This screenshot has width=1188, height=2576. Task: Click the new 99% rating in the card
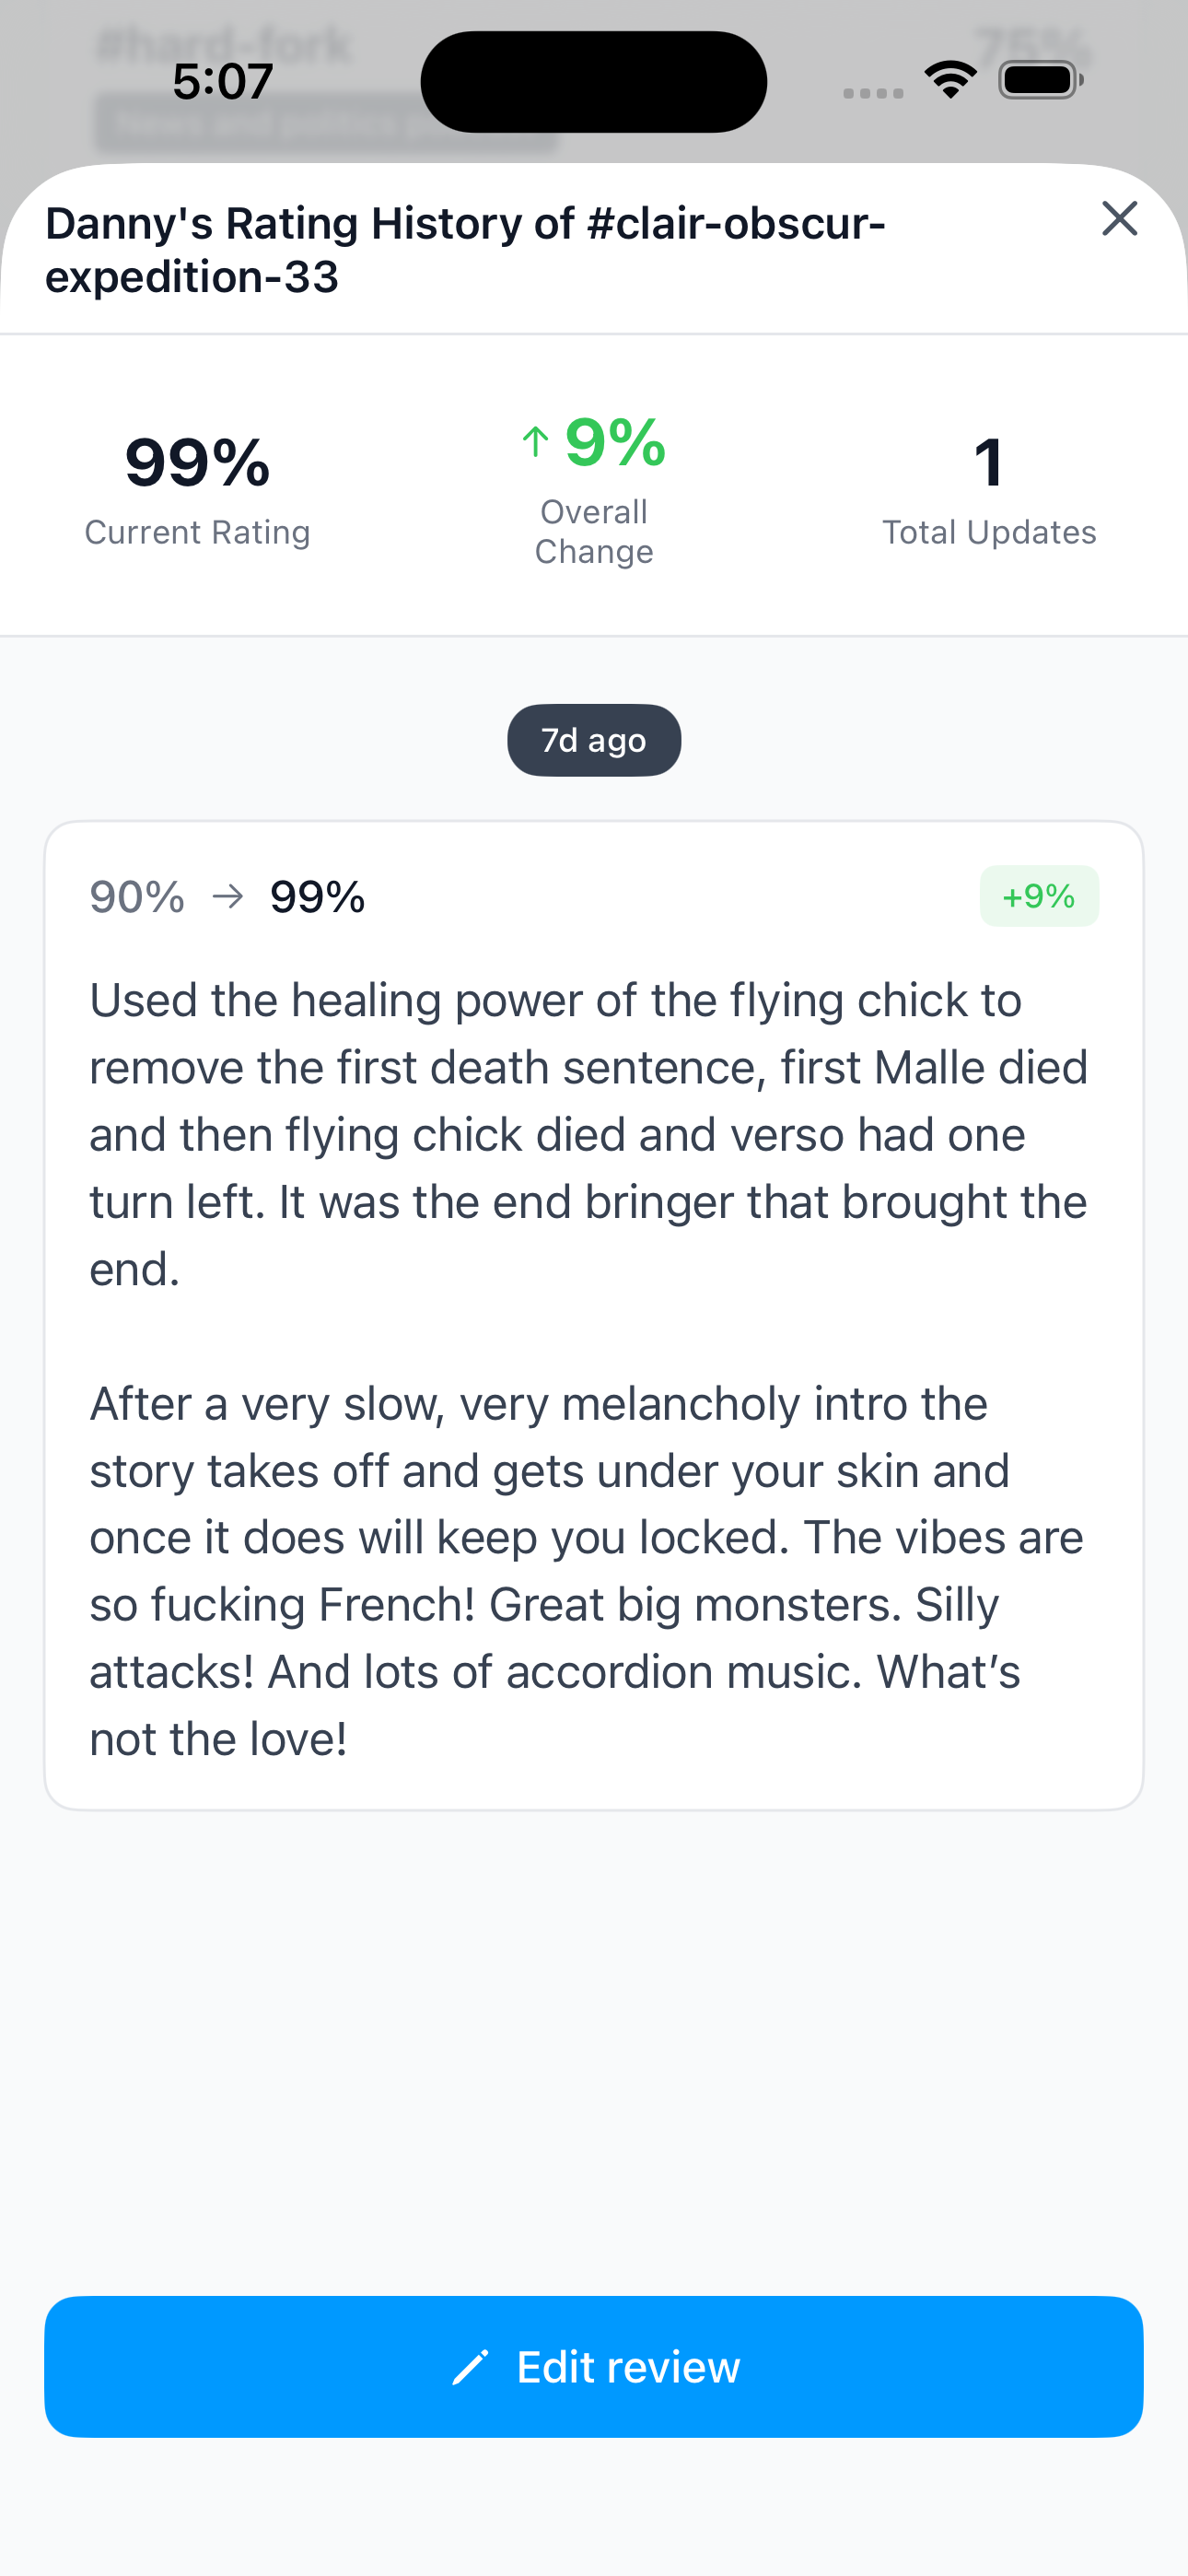(318, 897)
